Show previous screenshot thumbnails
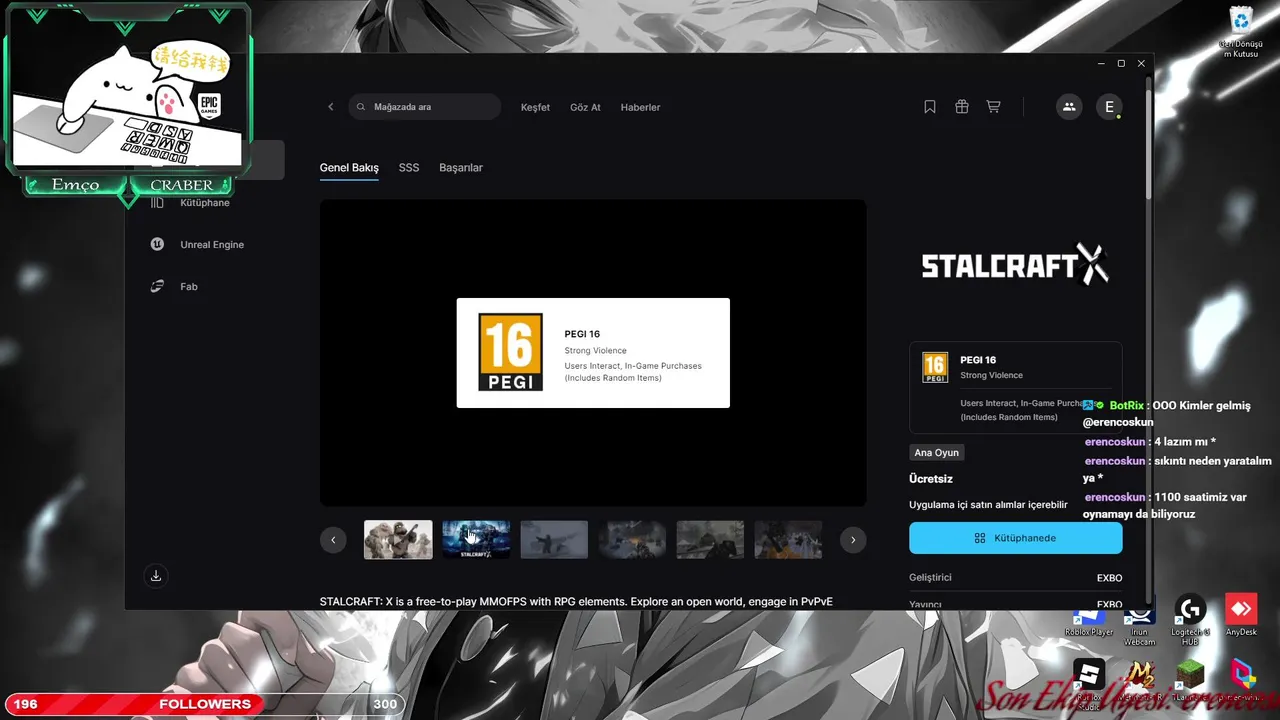The height and width of the screenshot is (720, 1280). click(333, 540)
